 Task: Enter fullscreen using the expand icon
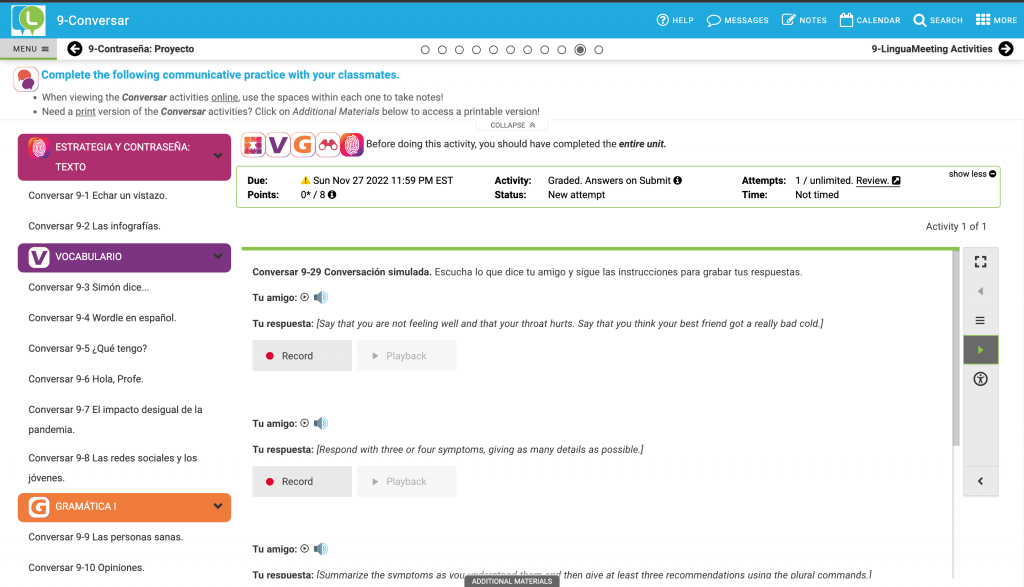click(980, 262)
